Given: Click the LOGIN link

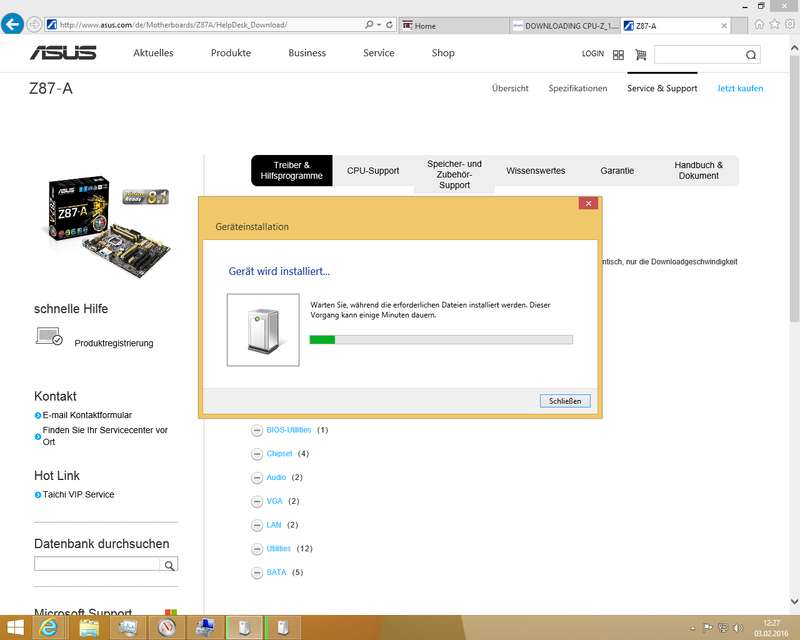Looking at the screenshot, I should (x=592, y=54).
